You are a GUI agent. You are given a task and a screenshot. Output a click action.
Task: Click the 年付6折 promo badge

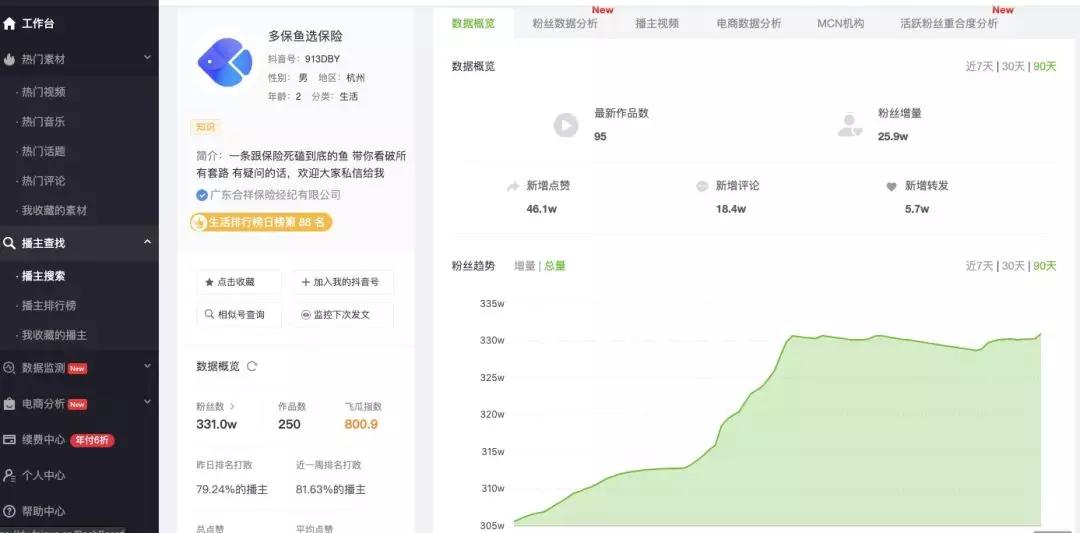92,440
